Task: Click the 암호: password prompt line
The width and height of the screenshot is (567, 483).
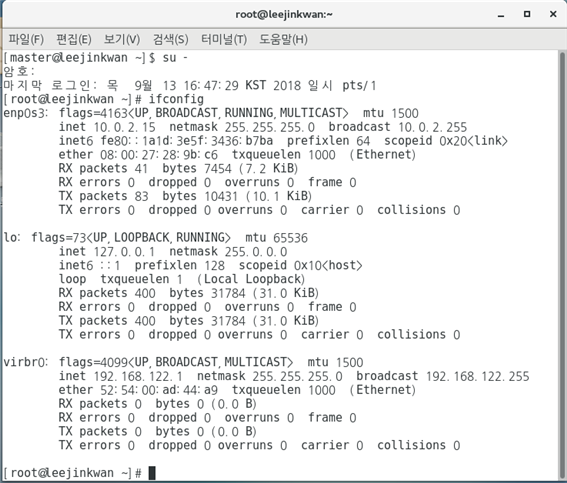Action: (x=19, y=71)
